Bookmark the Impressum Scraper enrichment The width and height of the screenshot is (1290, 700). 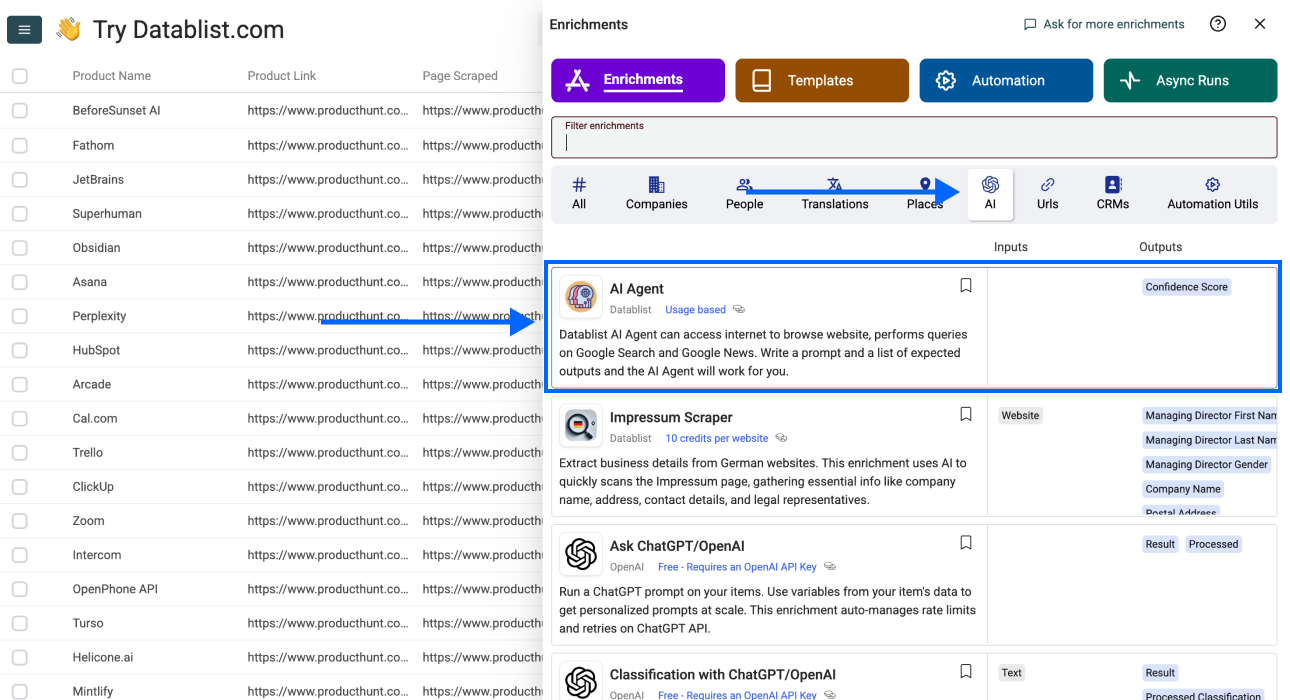[x=965, y=414]
